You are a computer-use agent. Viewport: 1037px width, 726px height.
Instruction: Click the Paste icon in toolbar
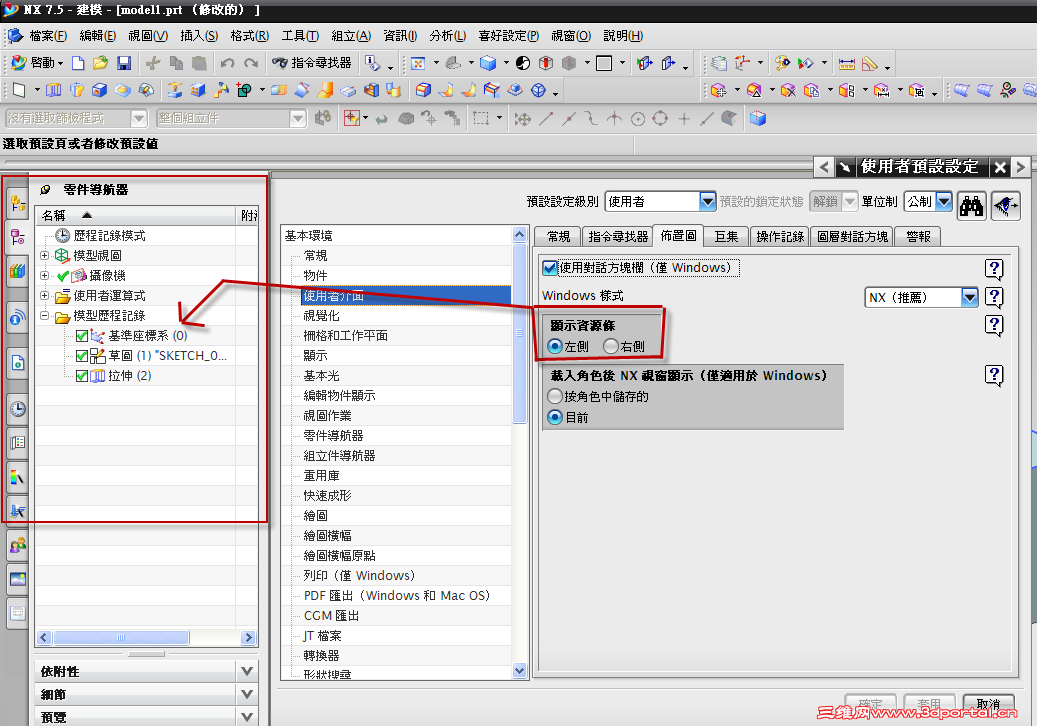point(199,63)
